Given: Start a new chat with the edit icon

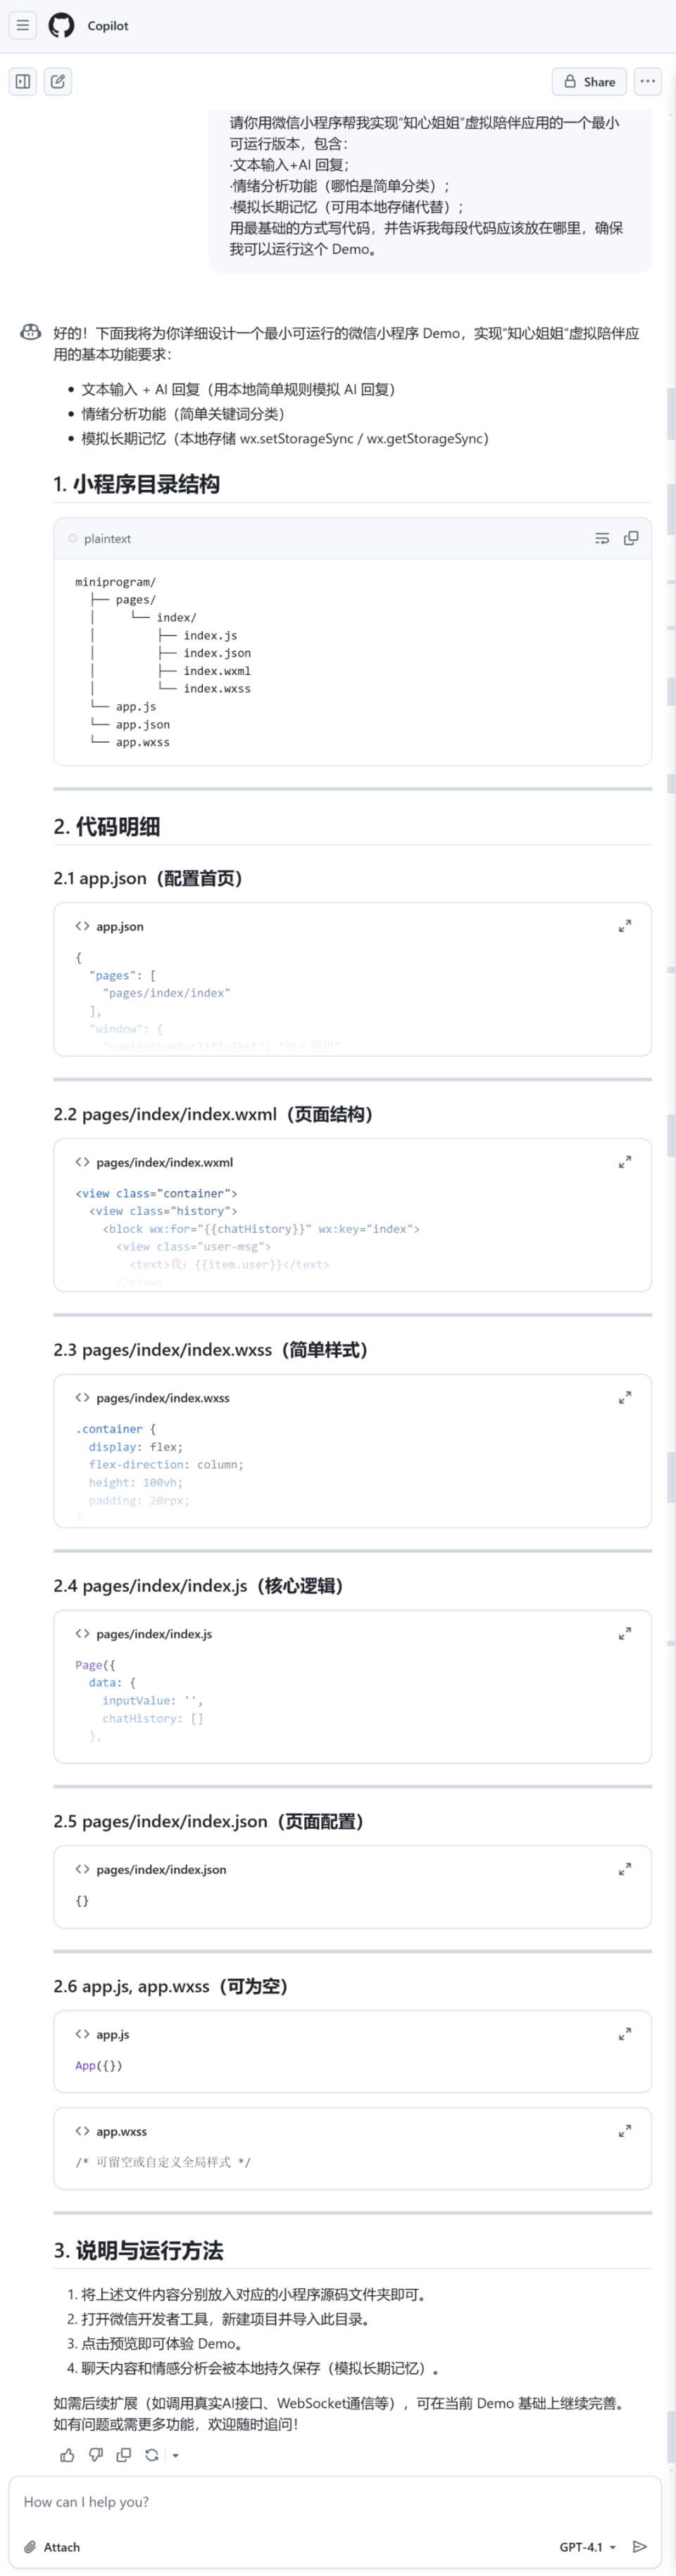Looking at the screenshot, I should pos(58,82).
